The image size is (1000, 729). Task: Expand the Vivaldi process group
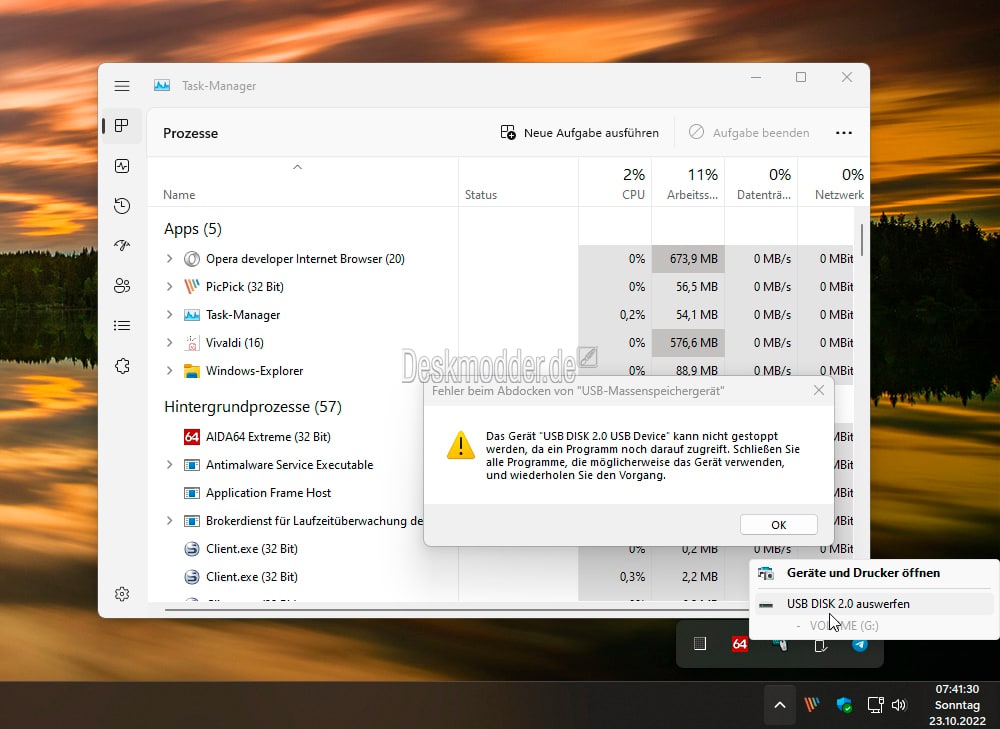pyautogui.click(x=169, y=343)
